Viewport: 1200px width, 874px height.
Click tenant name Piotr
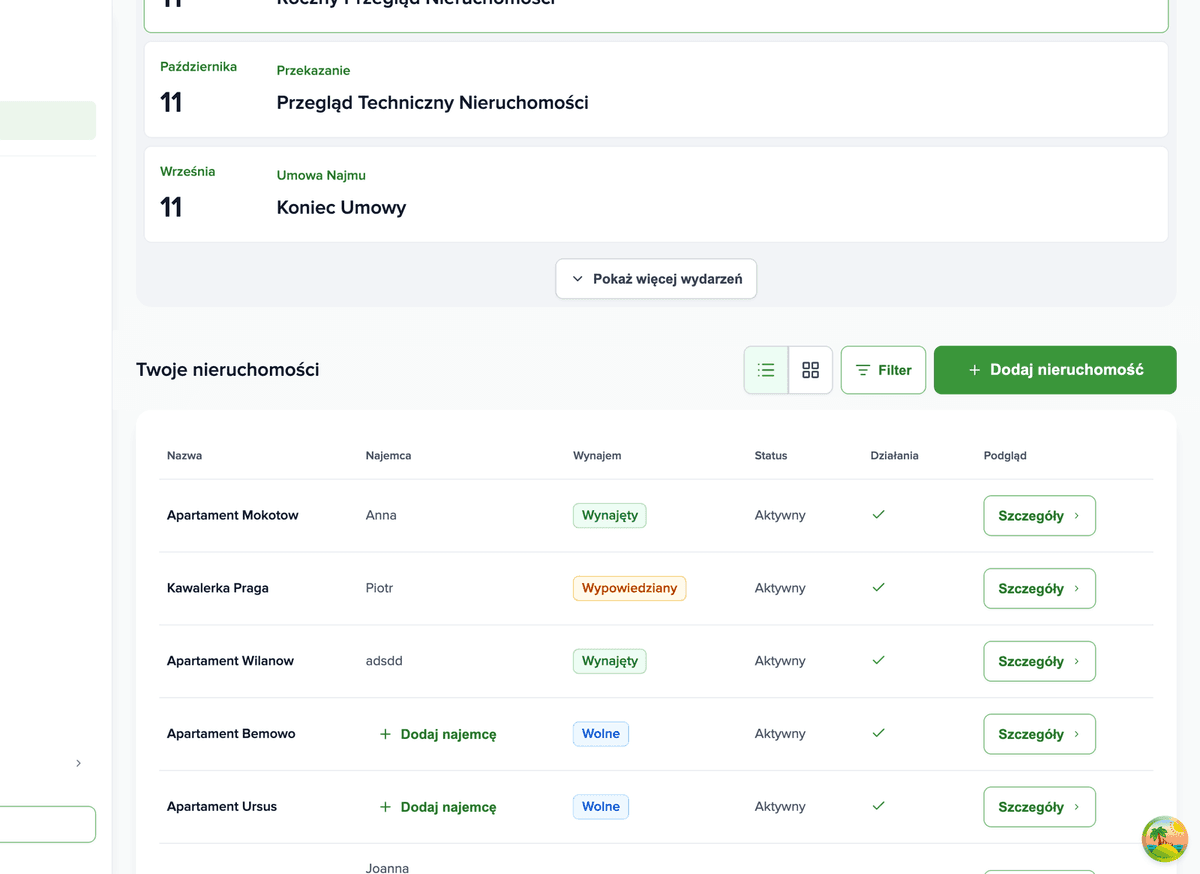[x=380, y=588]
